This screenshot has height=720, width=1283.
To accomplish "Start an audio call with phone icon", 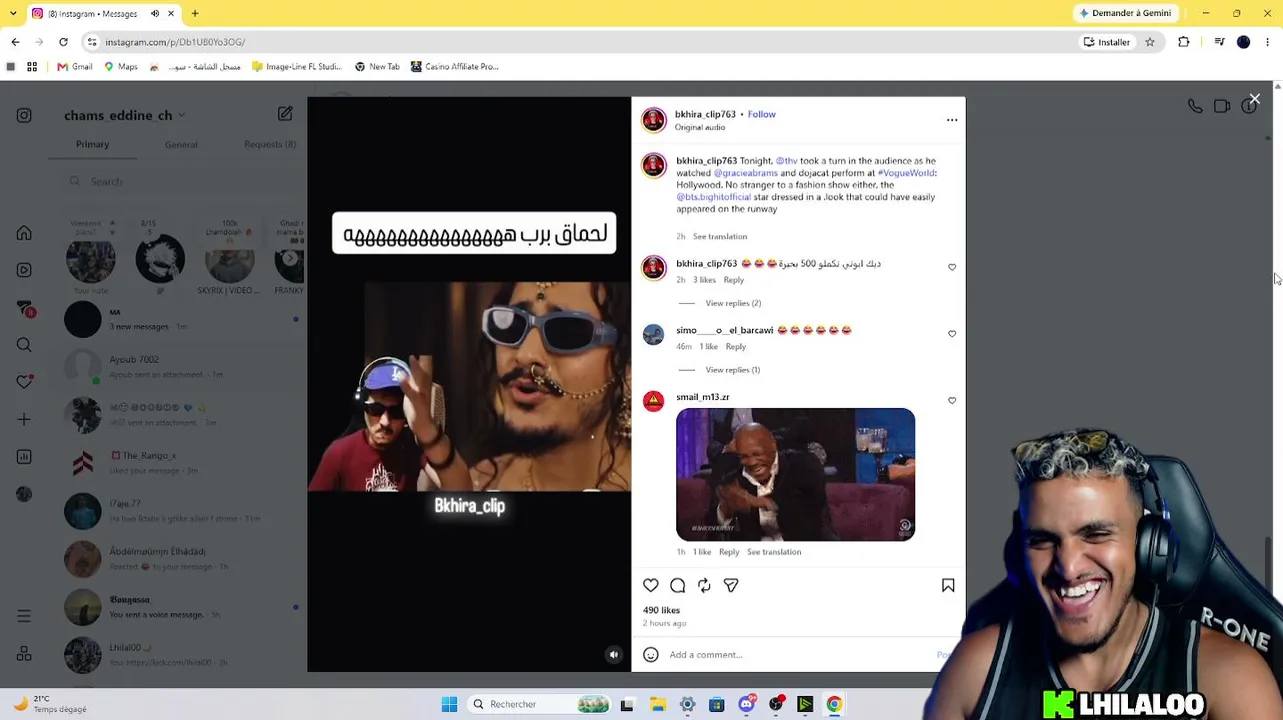I will point(1195,106).
